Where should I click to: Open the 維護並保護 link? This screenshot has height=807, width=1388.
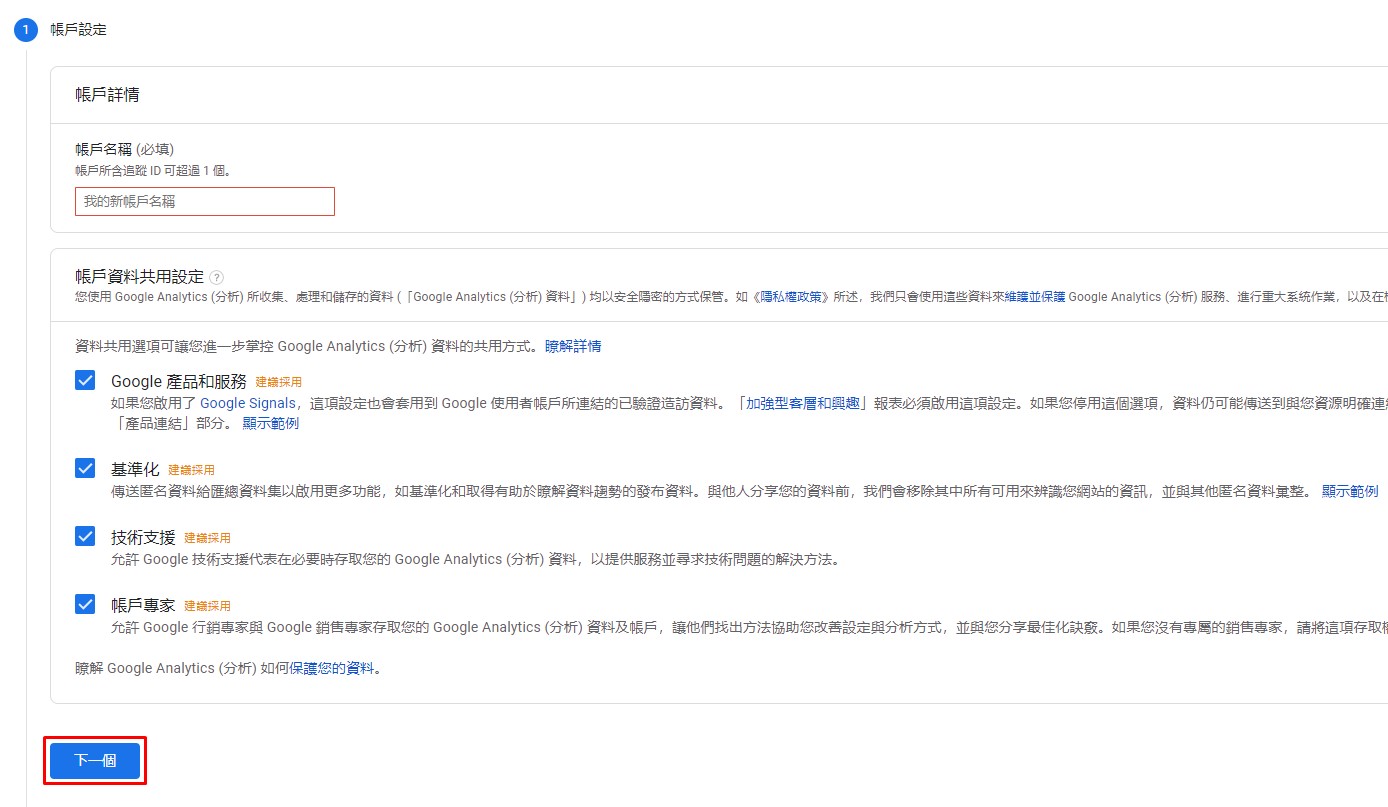(1035, 297)
